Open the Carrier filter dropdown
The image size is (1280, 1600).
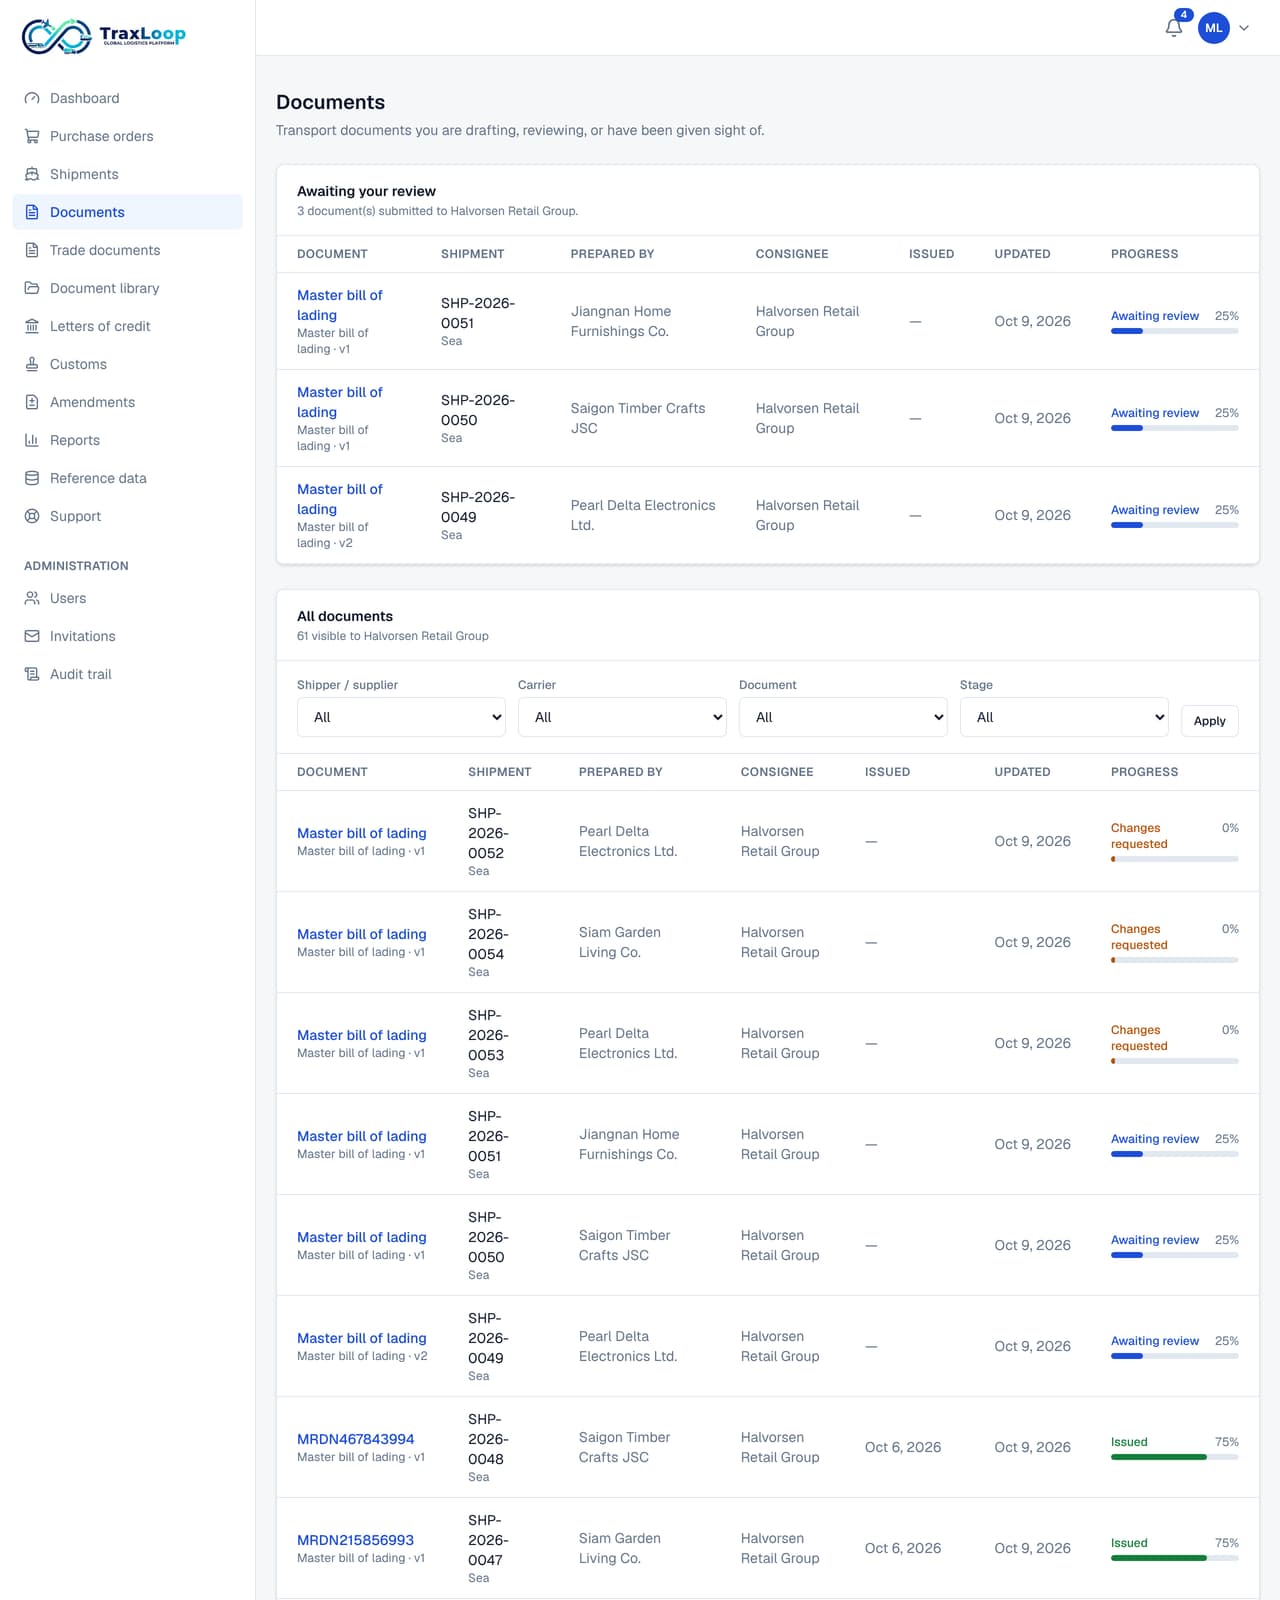622,717
